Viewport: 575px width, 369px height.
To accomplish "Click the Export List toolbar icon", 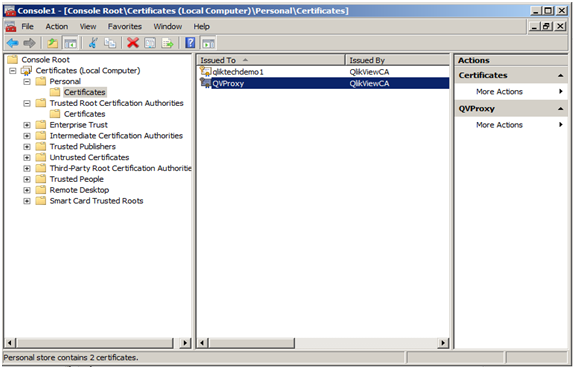I will coord(167,43).
